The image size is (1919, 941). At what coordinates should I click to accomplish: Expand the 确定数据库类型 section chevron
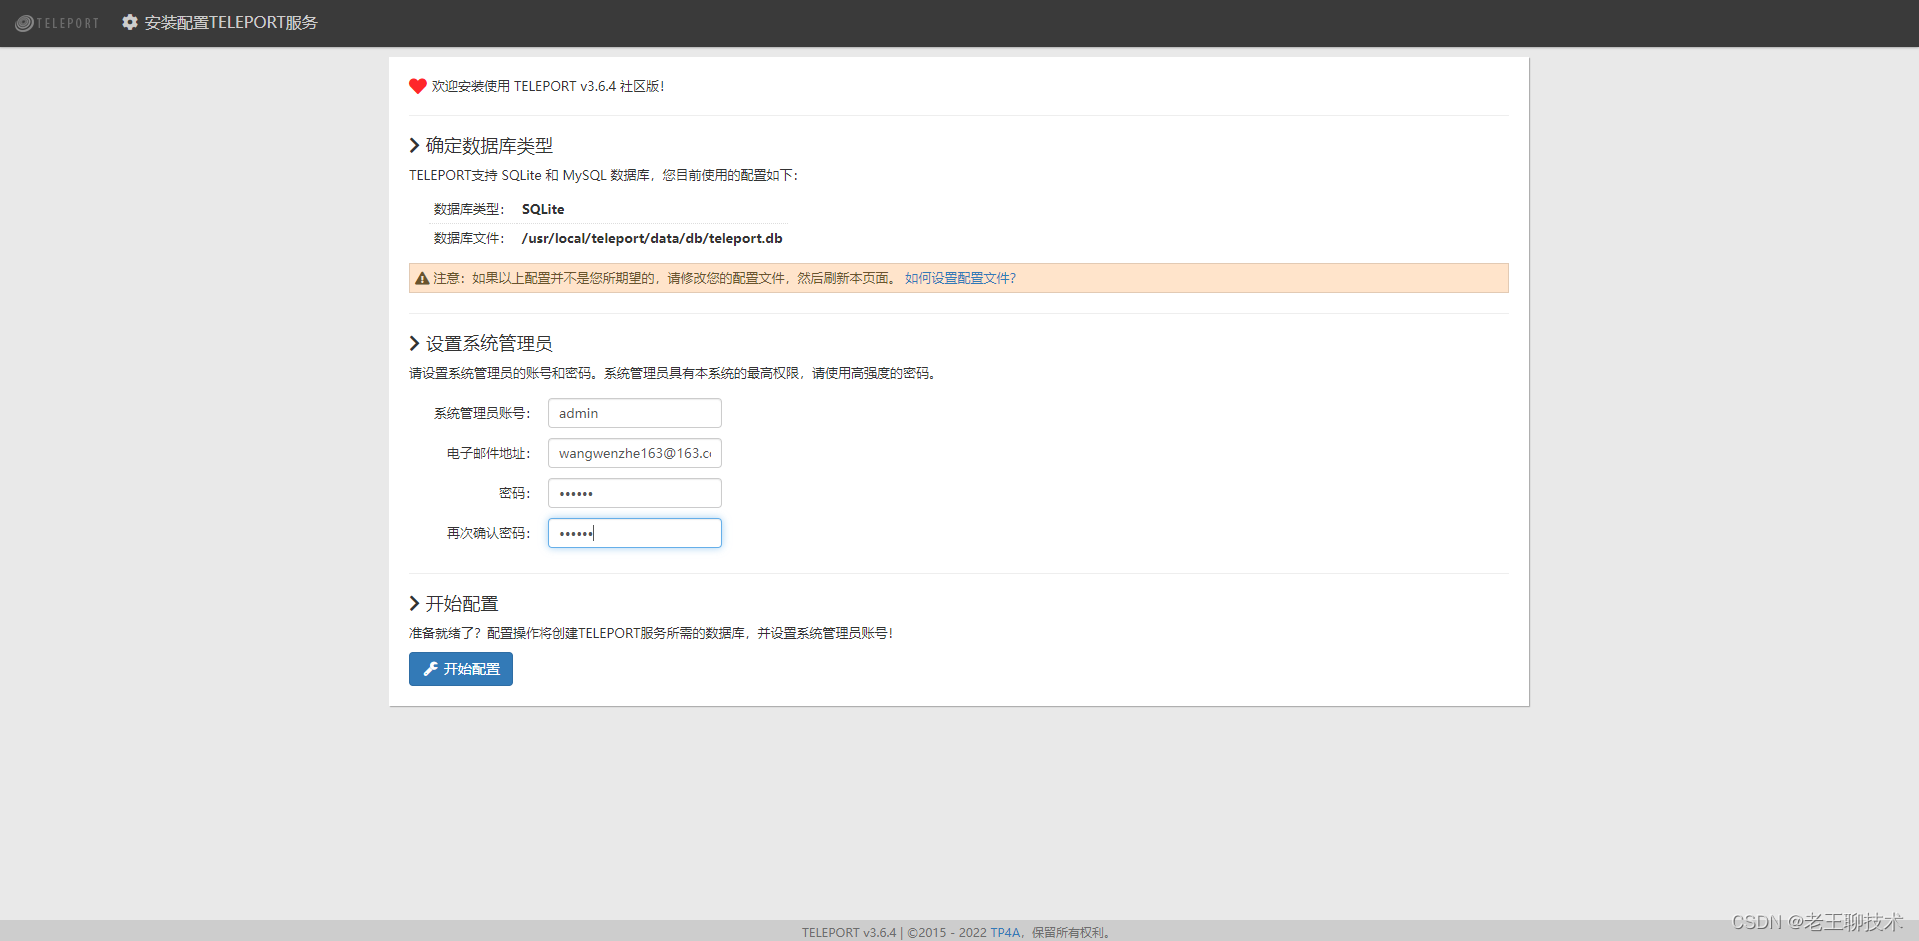point(414,144)
